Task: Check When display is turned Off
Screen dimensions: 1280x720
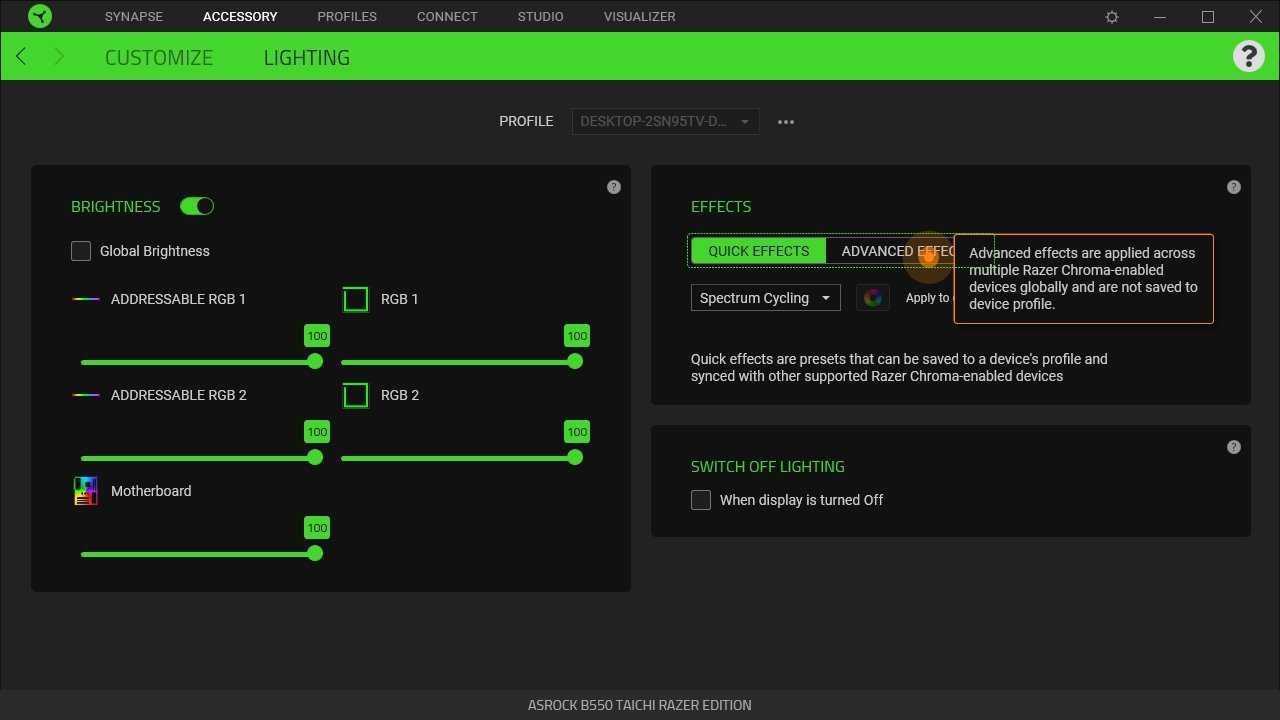Action: 701,500
